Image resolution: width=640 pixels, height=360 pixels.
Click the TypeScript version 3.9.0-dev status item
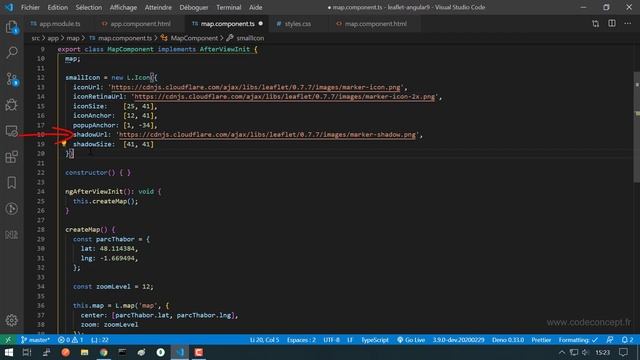[458, 340]
